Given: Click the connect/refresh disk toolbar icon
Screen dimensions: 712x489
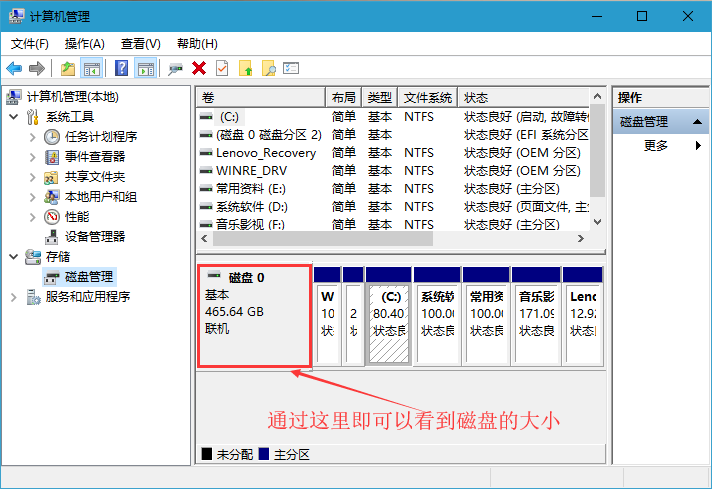Looking at the screenshot, I should coord(175,69).
